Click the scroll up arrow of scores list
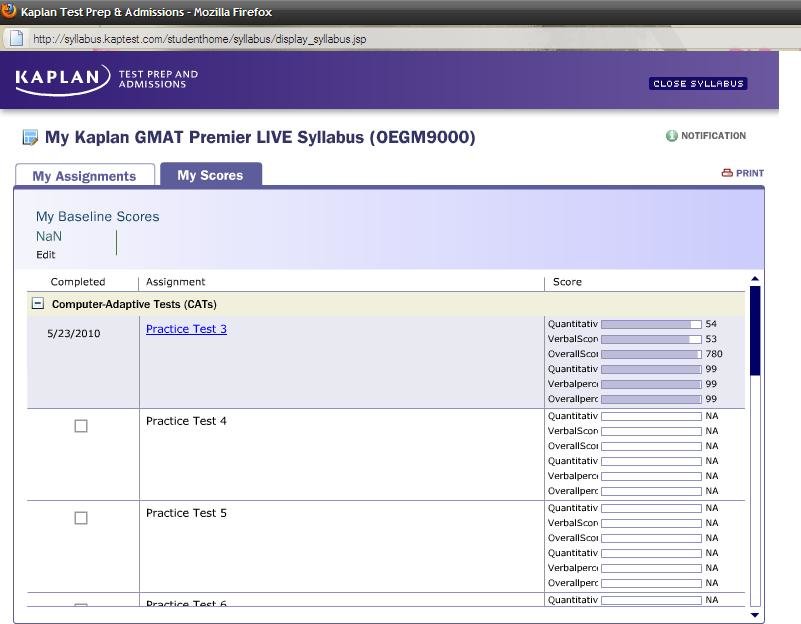Viewport: 801px width, 624px height. 755,279
